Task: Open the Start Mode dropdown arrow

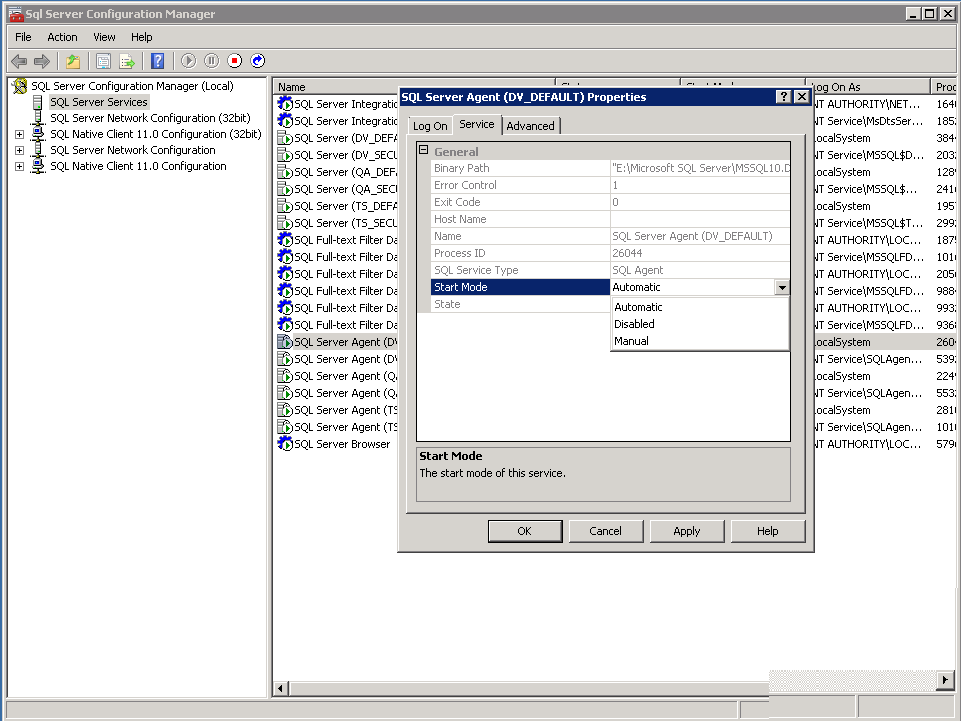Action: (x=782, y=287)
